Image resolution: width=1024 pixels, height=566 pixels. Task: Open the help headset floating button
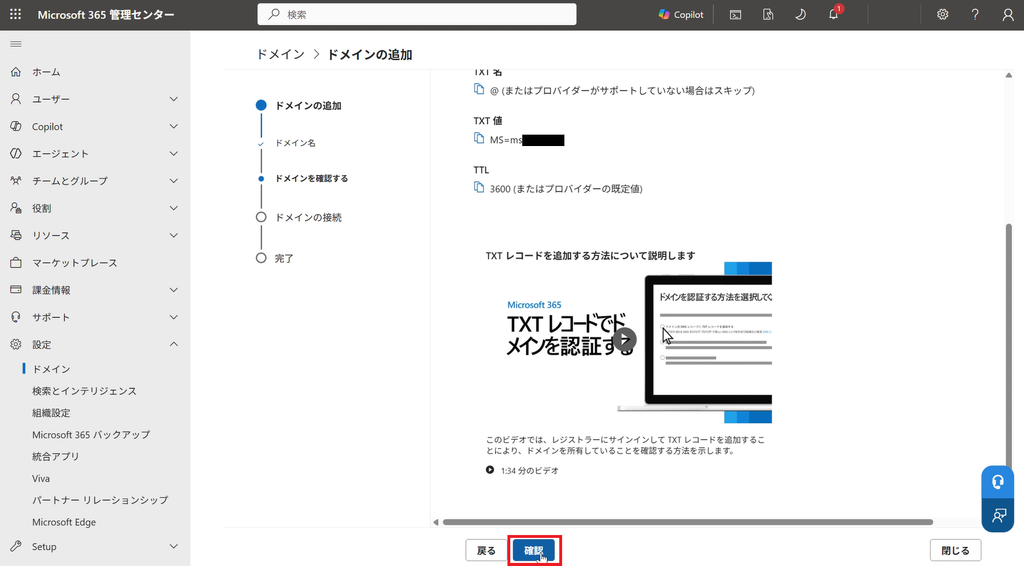[x=997, y=482]
